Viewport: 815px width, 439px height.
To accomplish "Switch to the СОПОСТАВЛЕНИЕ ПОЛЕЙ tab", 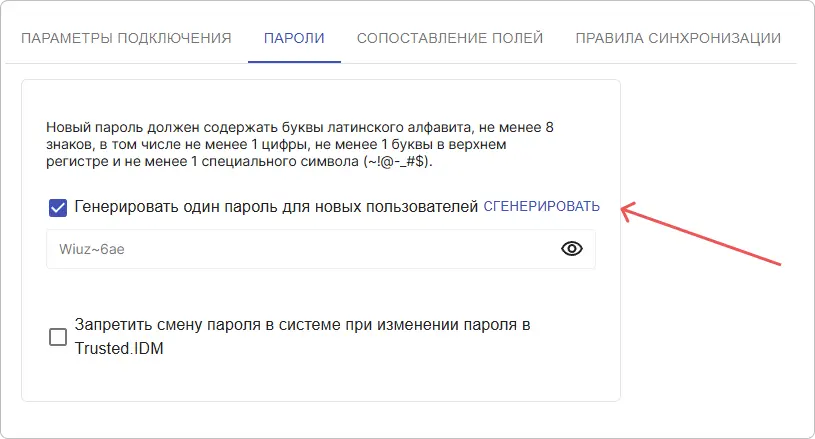I will tap(450, 38).
